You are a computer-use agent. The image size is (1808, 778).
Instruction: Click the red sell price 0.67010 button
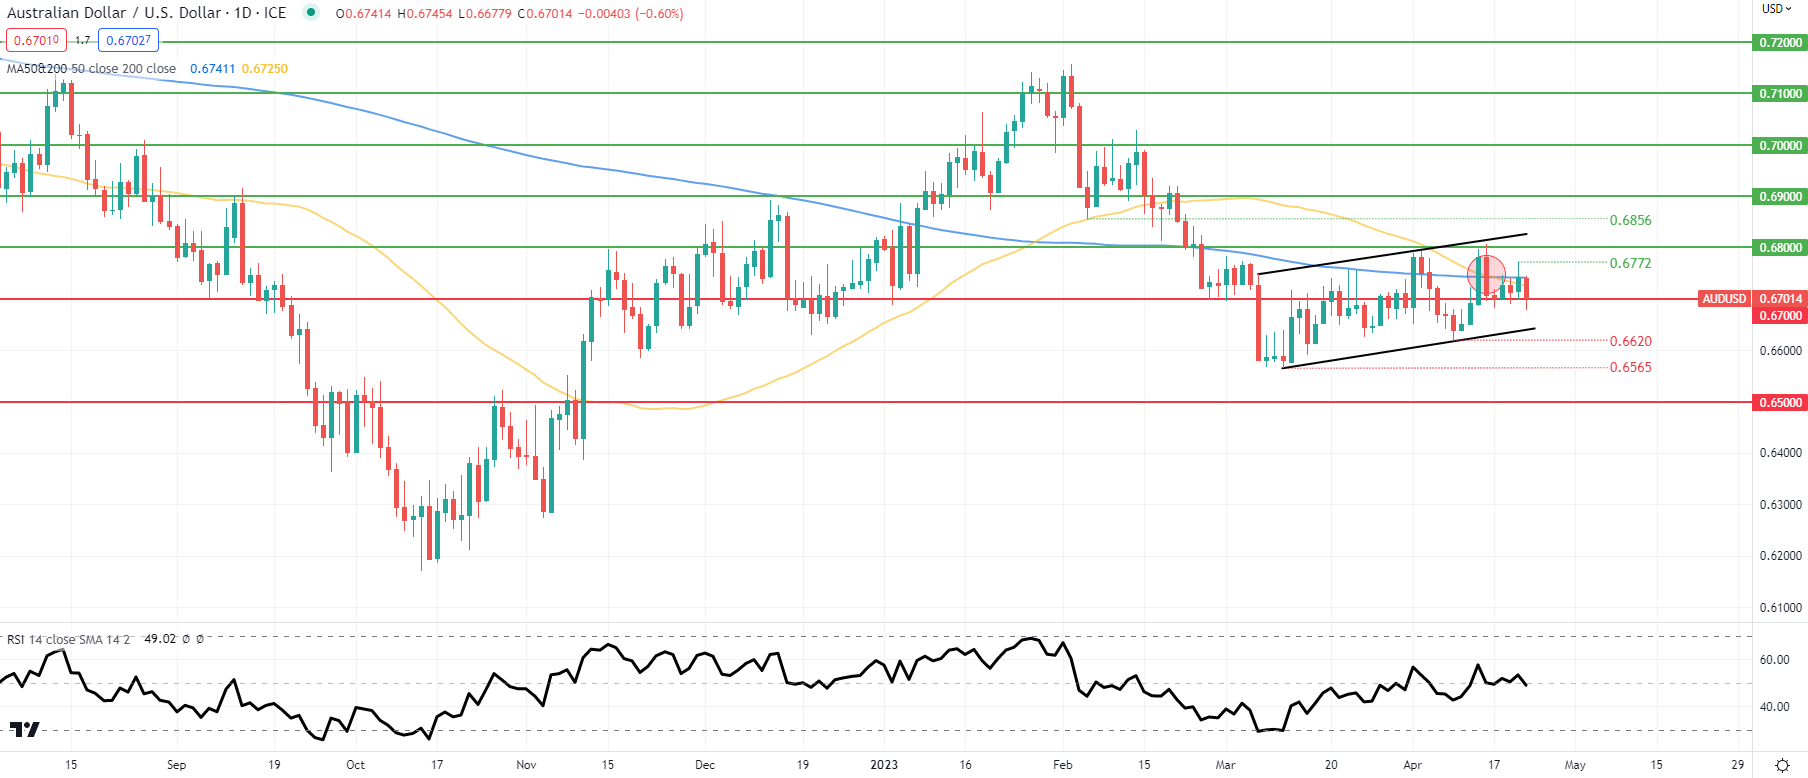[36, 41]
